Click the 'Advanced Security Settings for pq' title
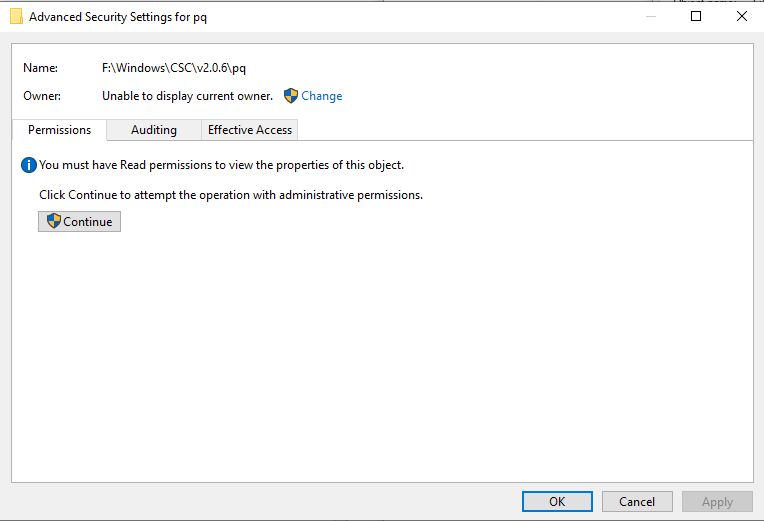The image size is (764, 521). [118, 17]
